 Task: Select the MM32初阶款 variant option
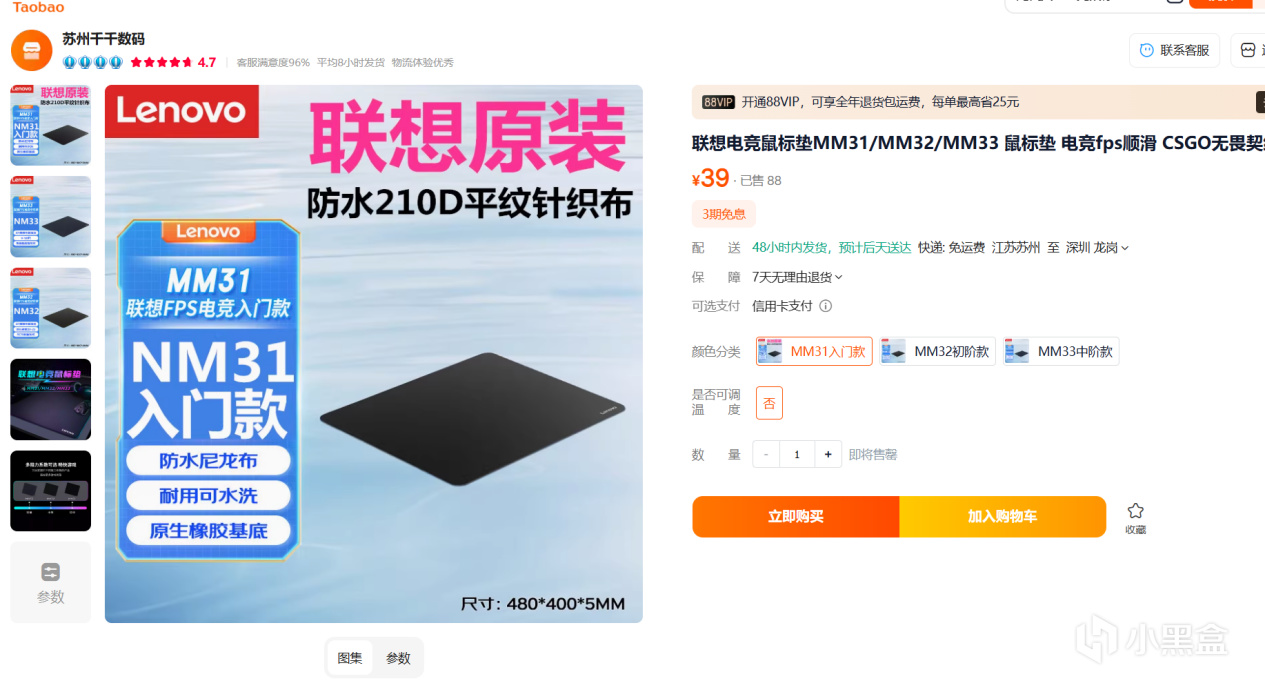click(938, 351)
